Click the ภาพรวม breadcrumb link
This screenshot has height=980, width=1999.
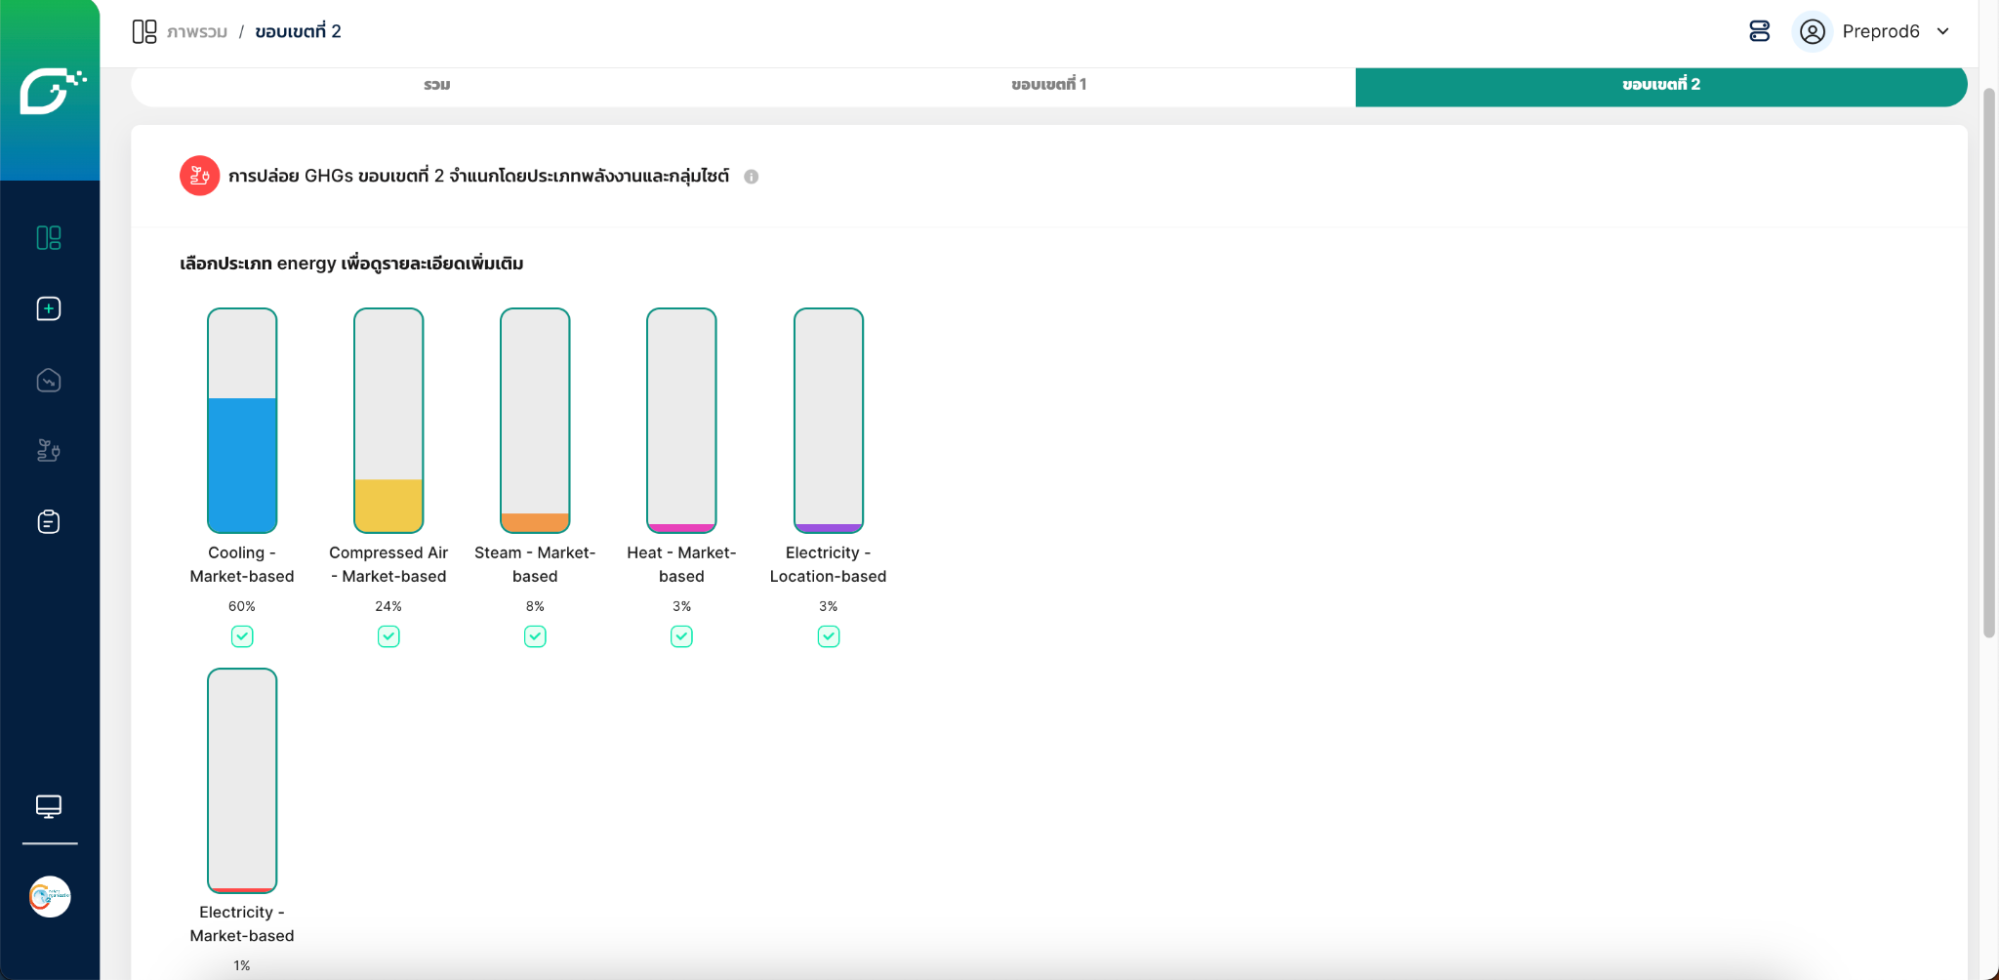pyautogui.click(x=197, y=32)
